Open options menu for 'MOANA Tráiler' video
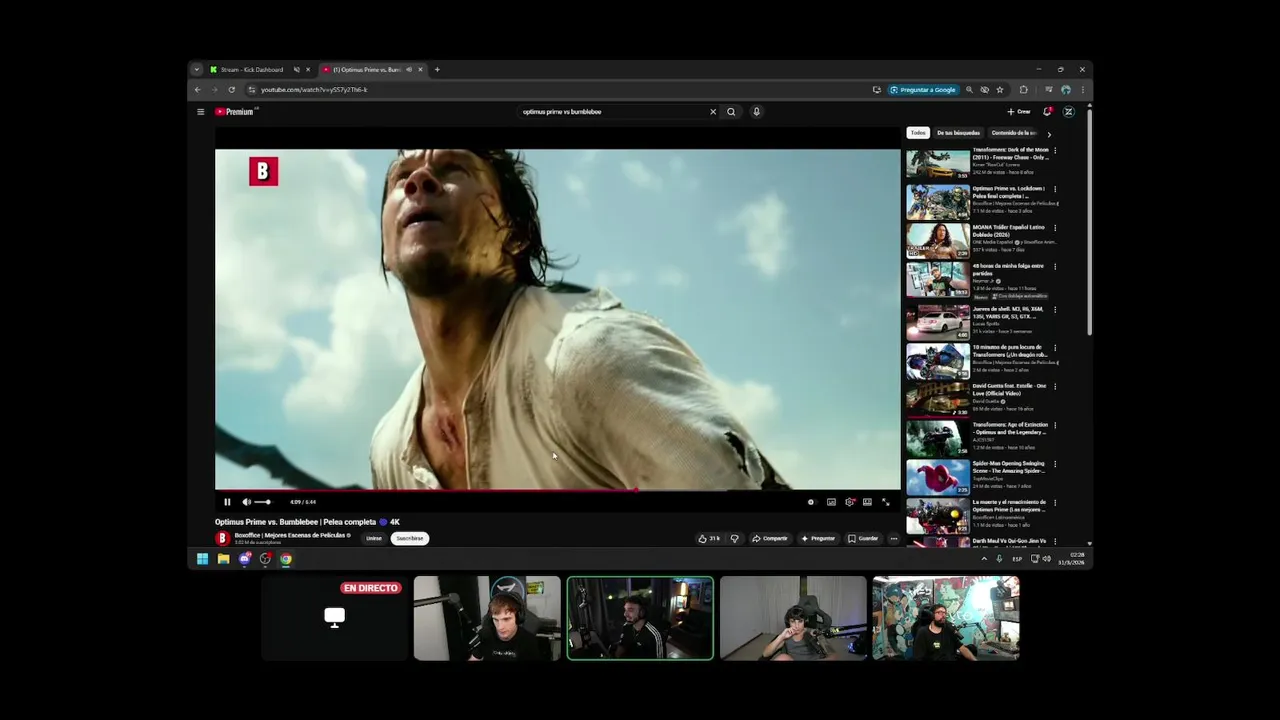Screen dimensions: 1280x720 1054,228
